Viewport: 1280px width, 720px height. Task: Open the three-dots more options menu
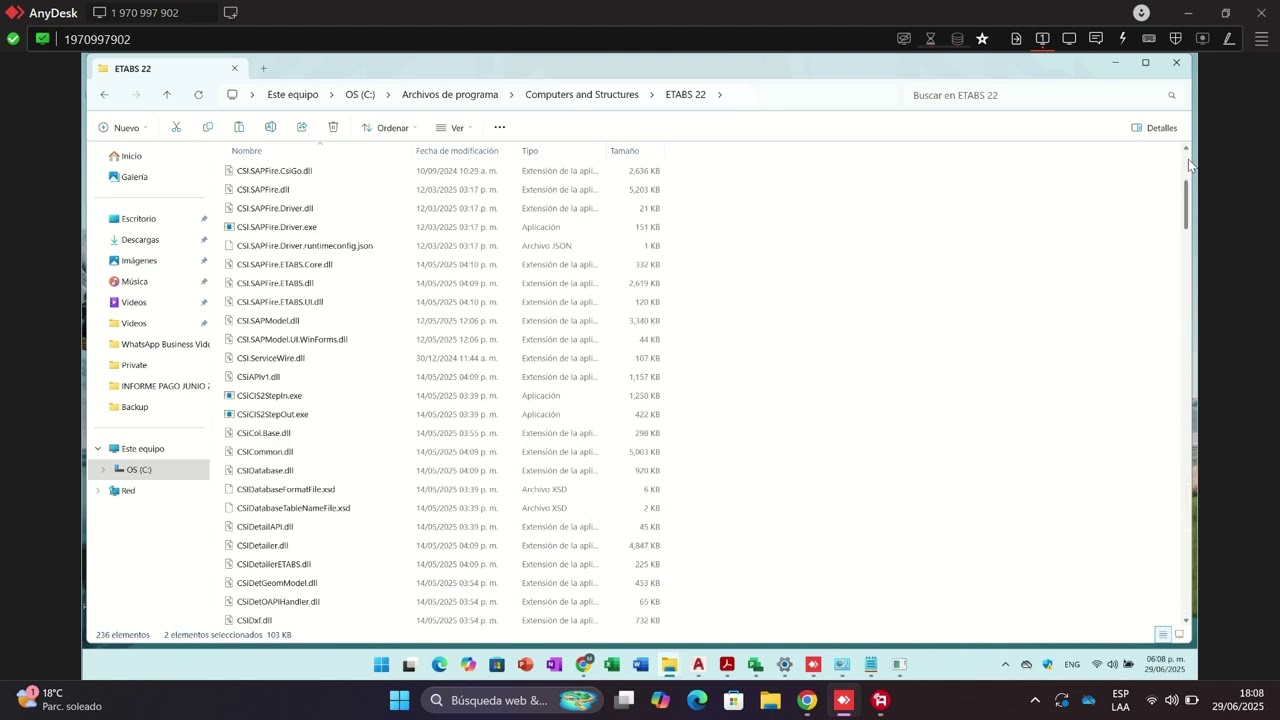(x=500, y=127)
